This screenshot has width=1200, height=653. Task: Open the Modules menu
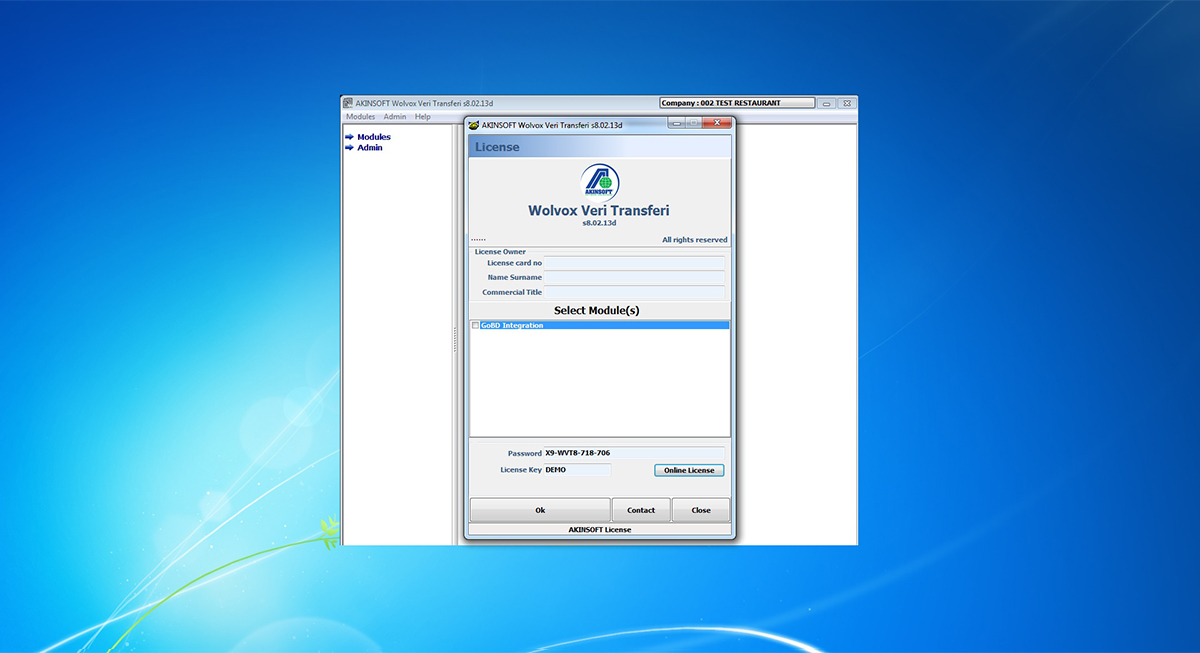pyautogui.click(x=360, y=116)
